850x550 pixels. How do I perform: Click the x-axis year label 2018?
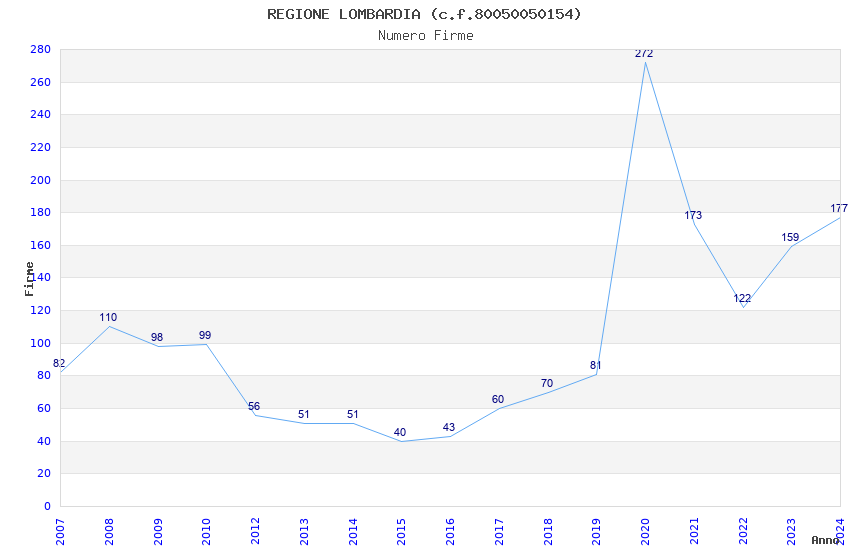coord(548,532)
